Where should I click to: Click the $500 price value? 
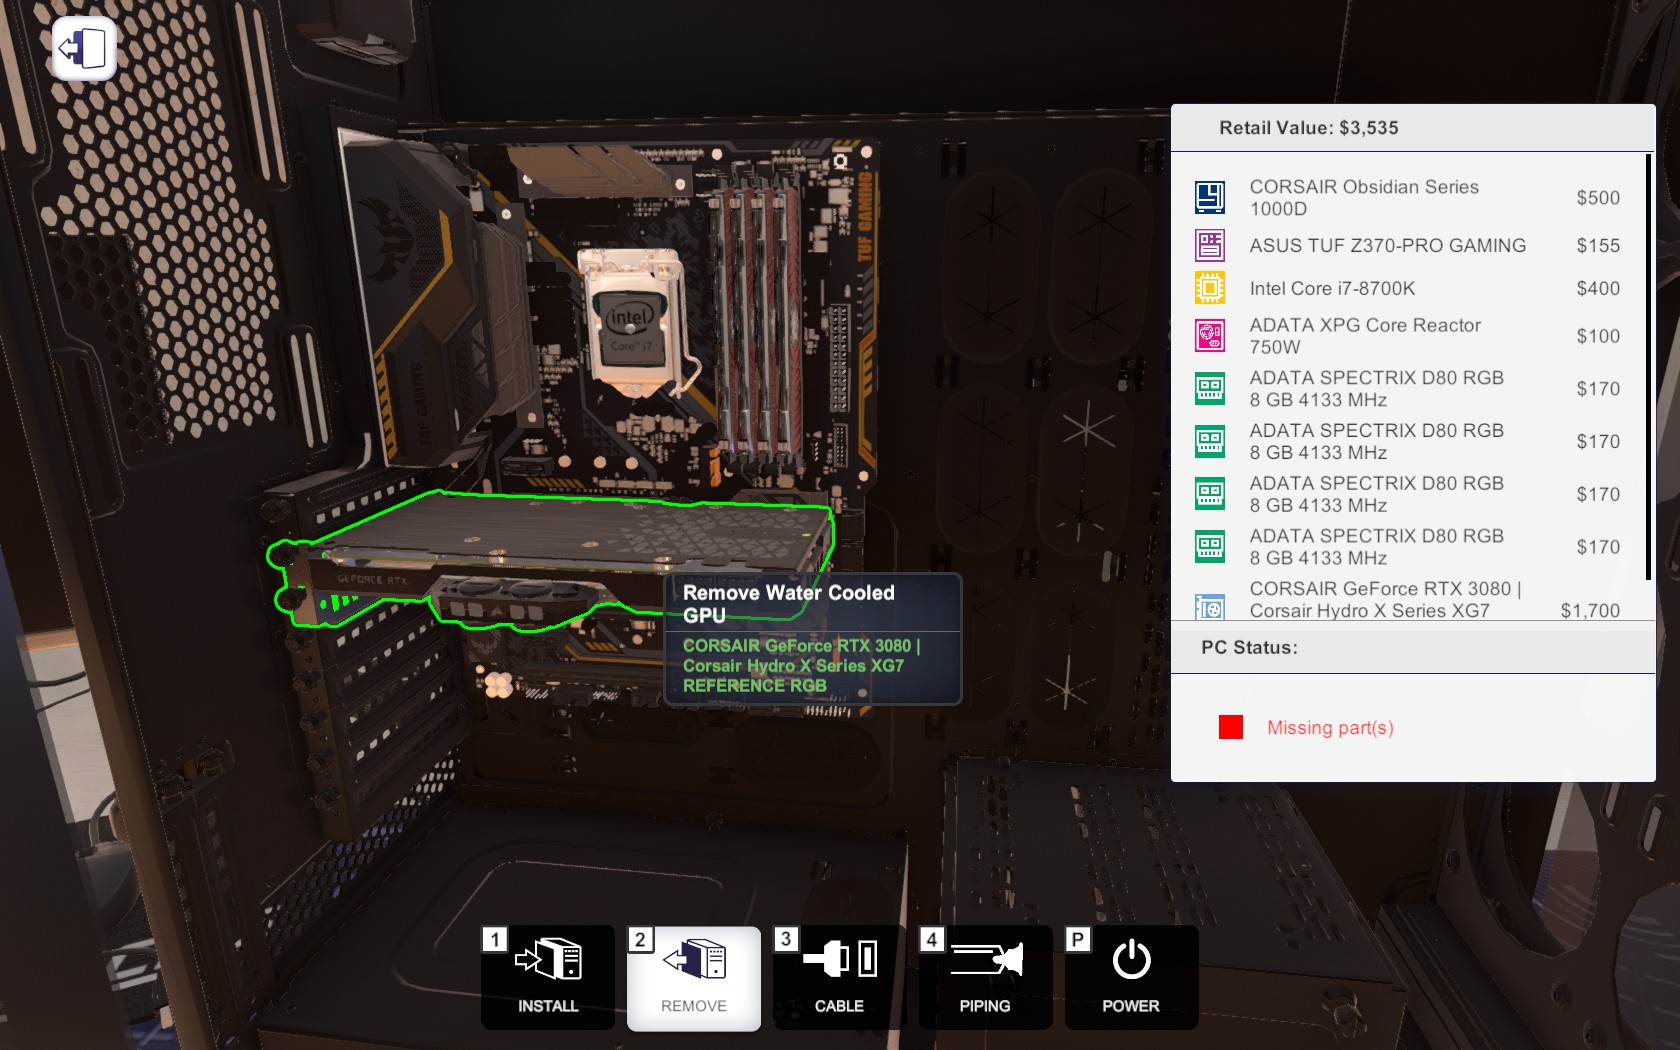tap(1598, 198)
